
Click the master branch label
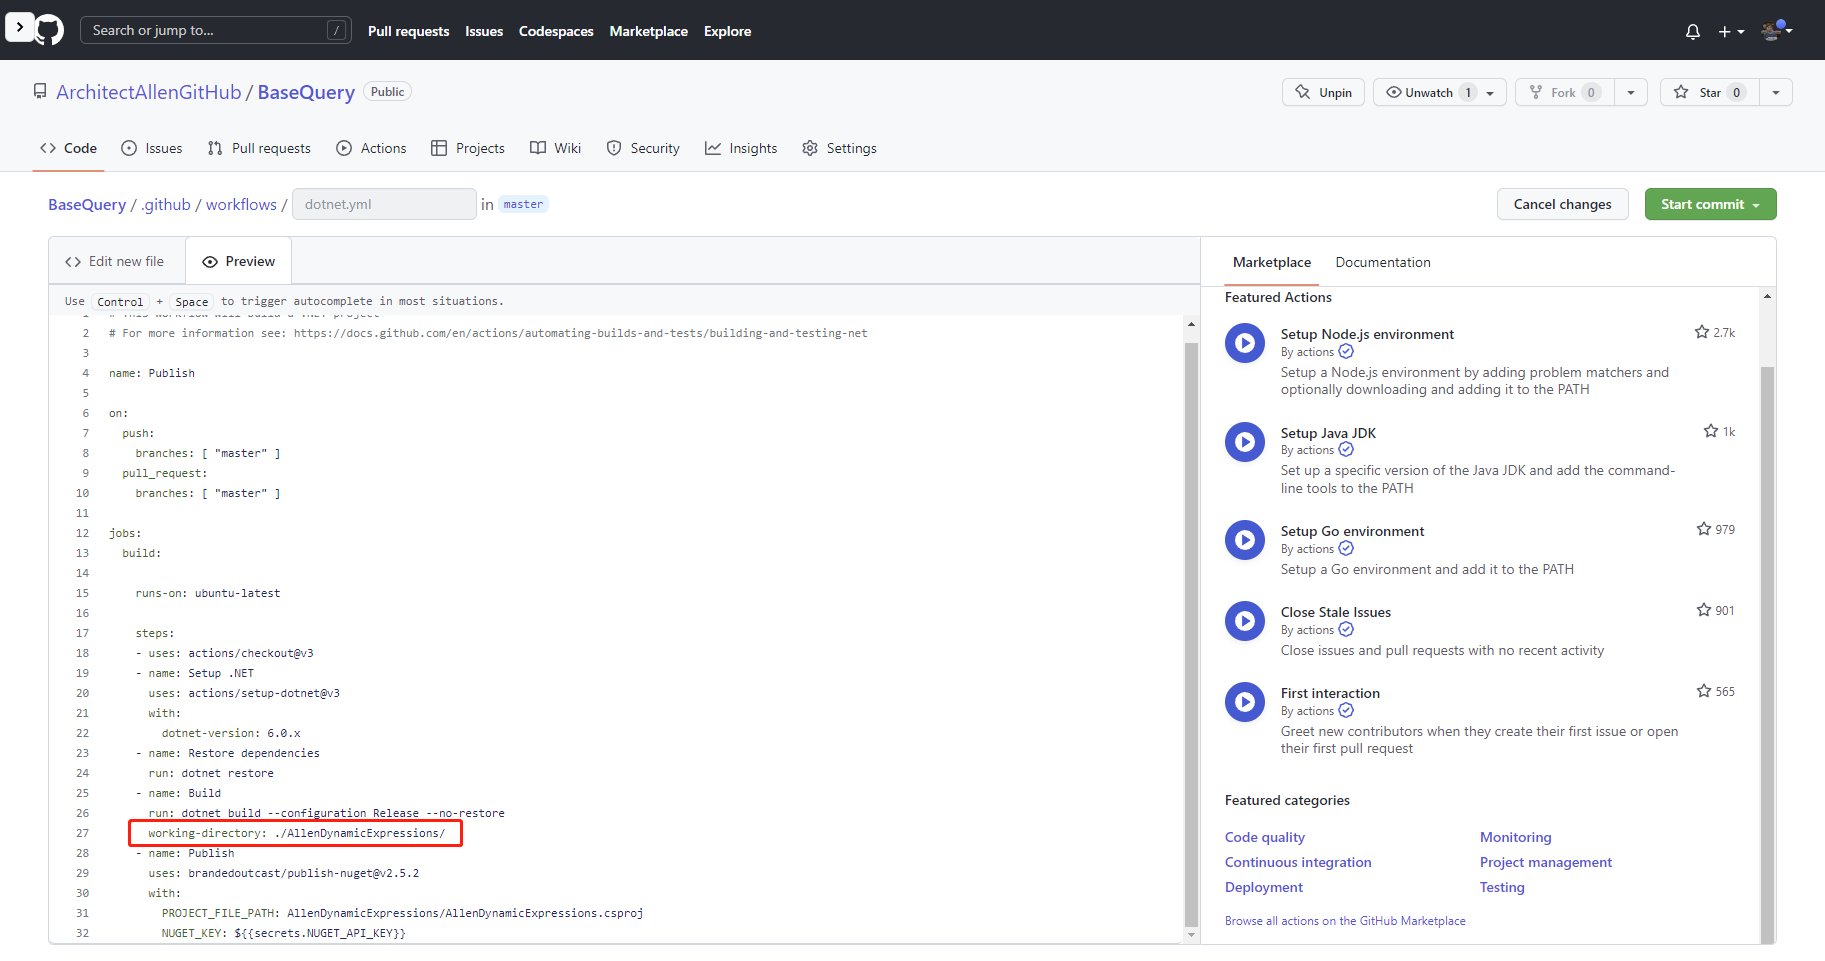(x=523, y=204)
